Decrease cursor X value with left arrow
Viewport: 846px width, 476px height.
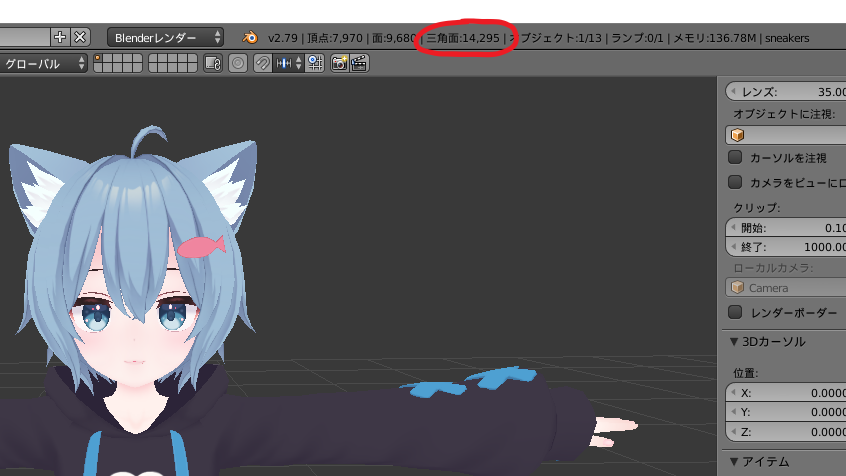pyautogui.click(x=733, y=393)
